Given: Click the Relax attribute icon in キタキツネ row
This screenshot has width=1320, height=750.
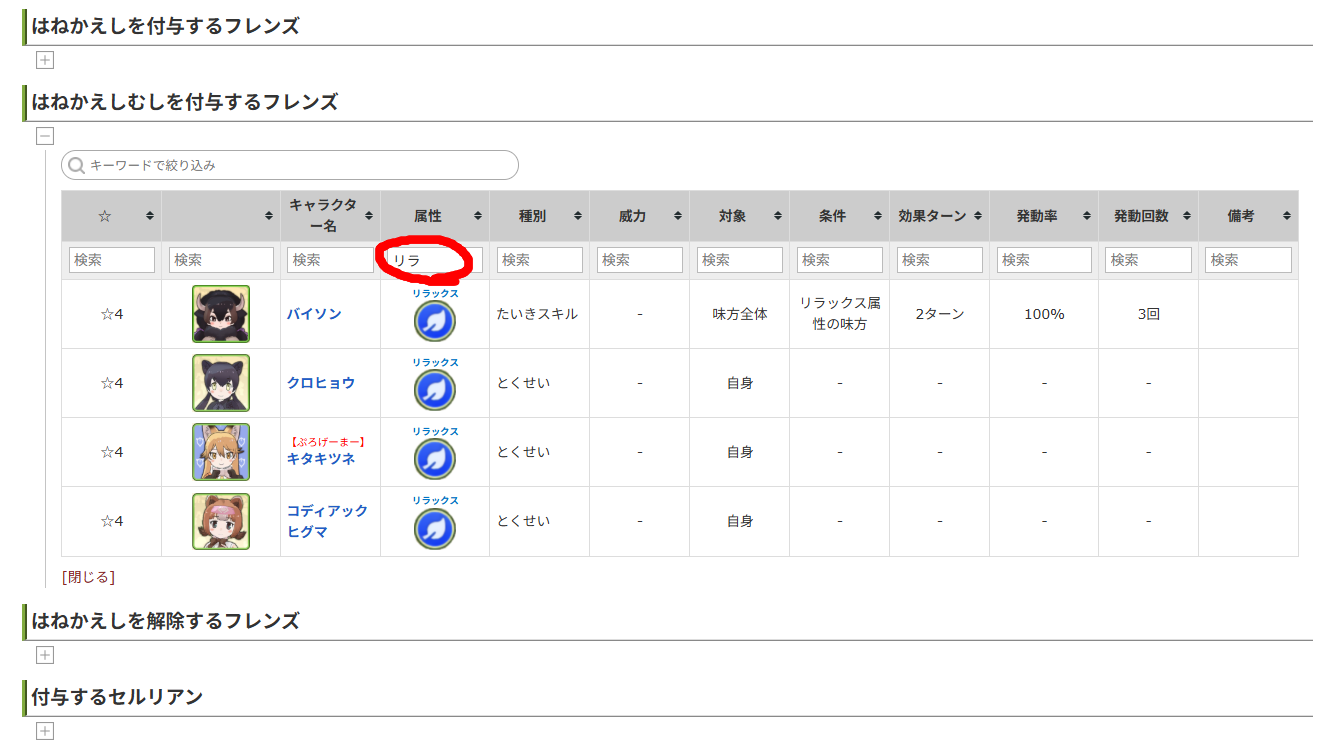Looking at the screenshot, I should point(435,459).
